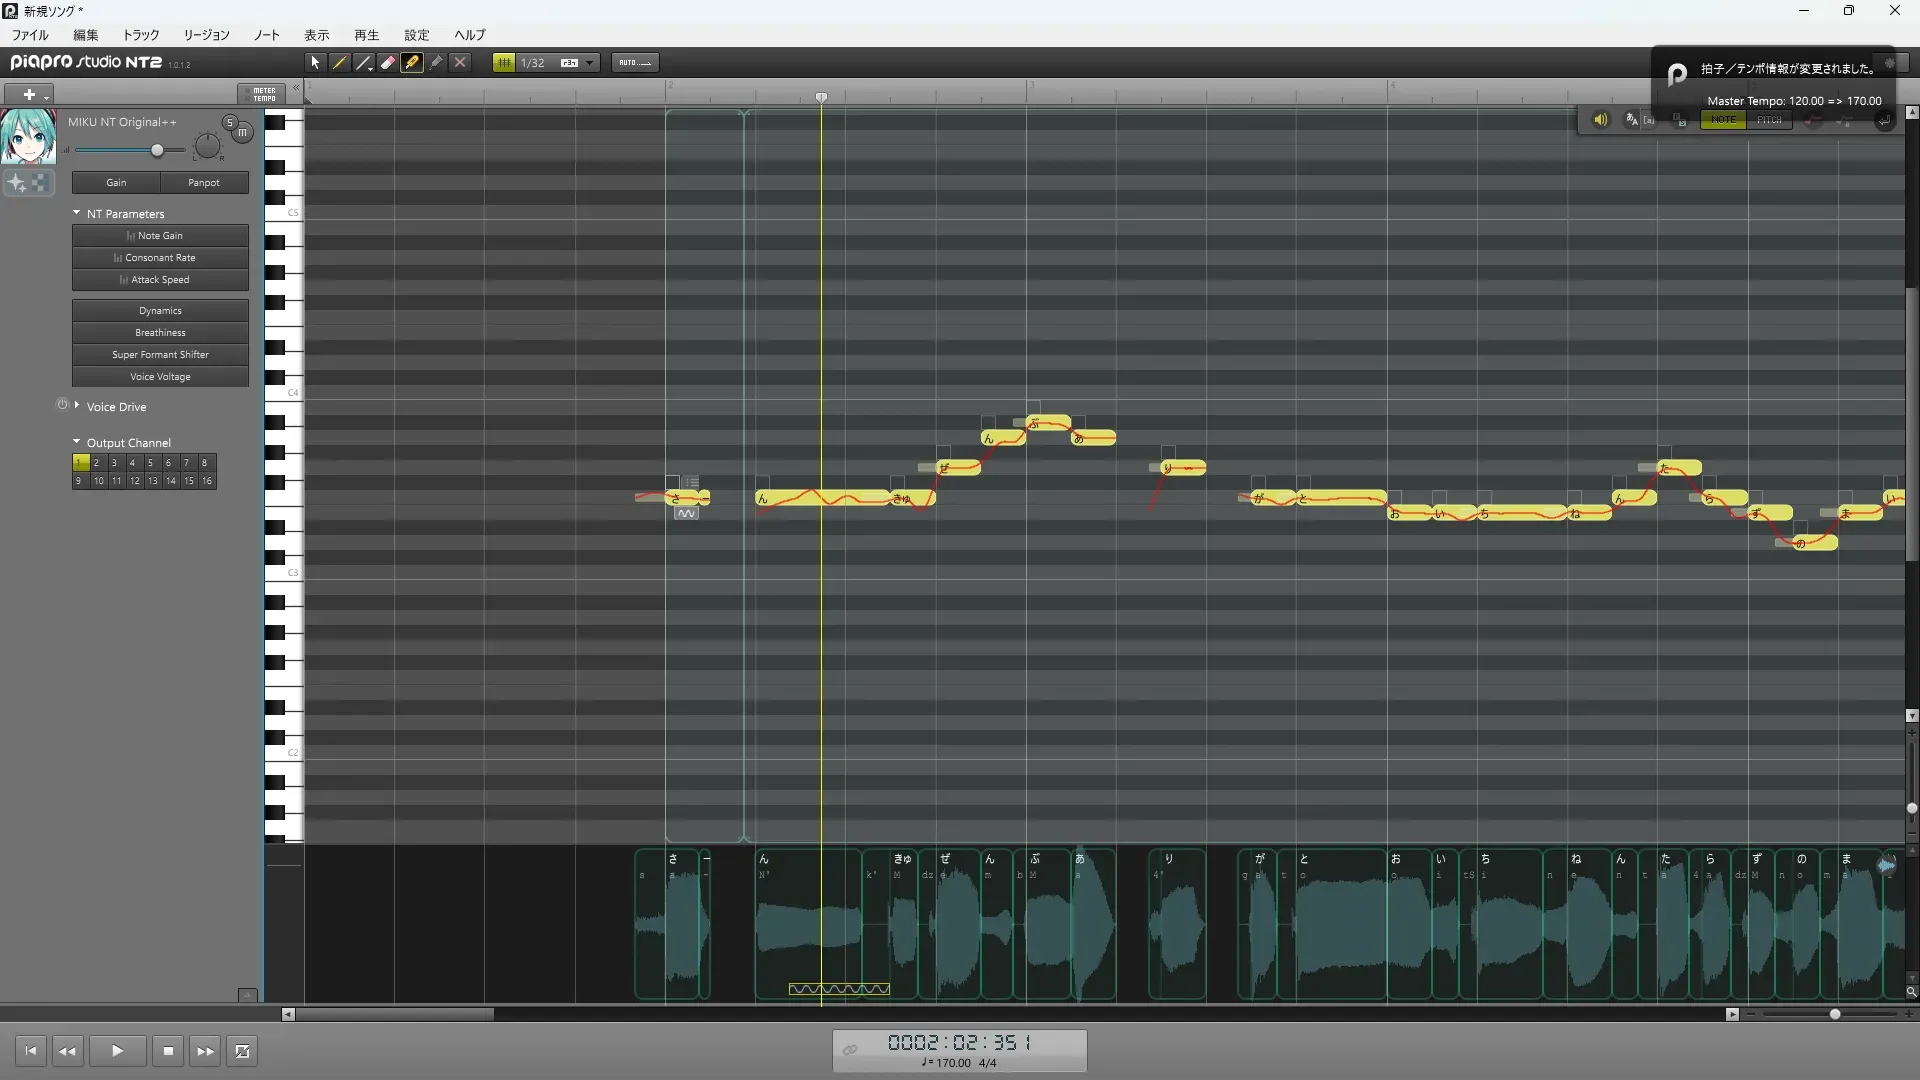Click the track volume slider
Viewport: 1920px width, 1080px height.
[x=157, y=150]
